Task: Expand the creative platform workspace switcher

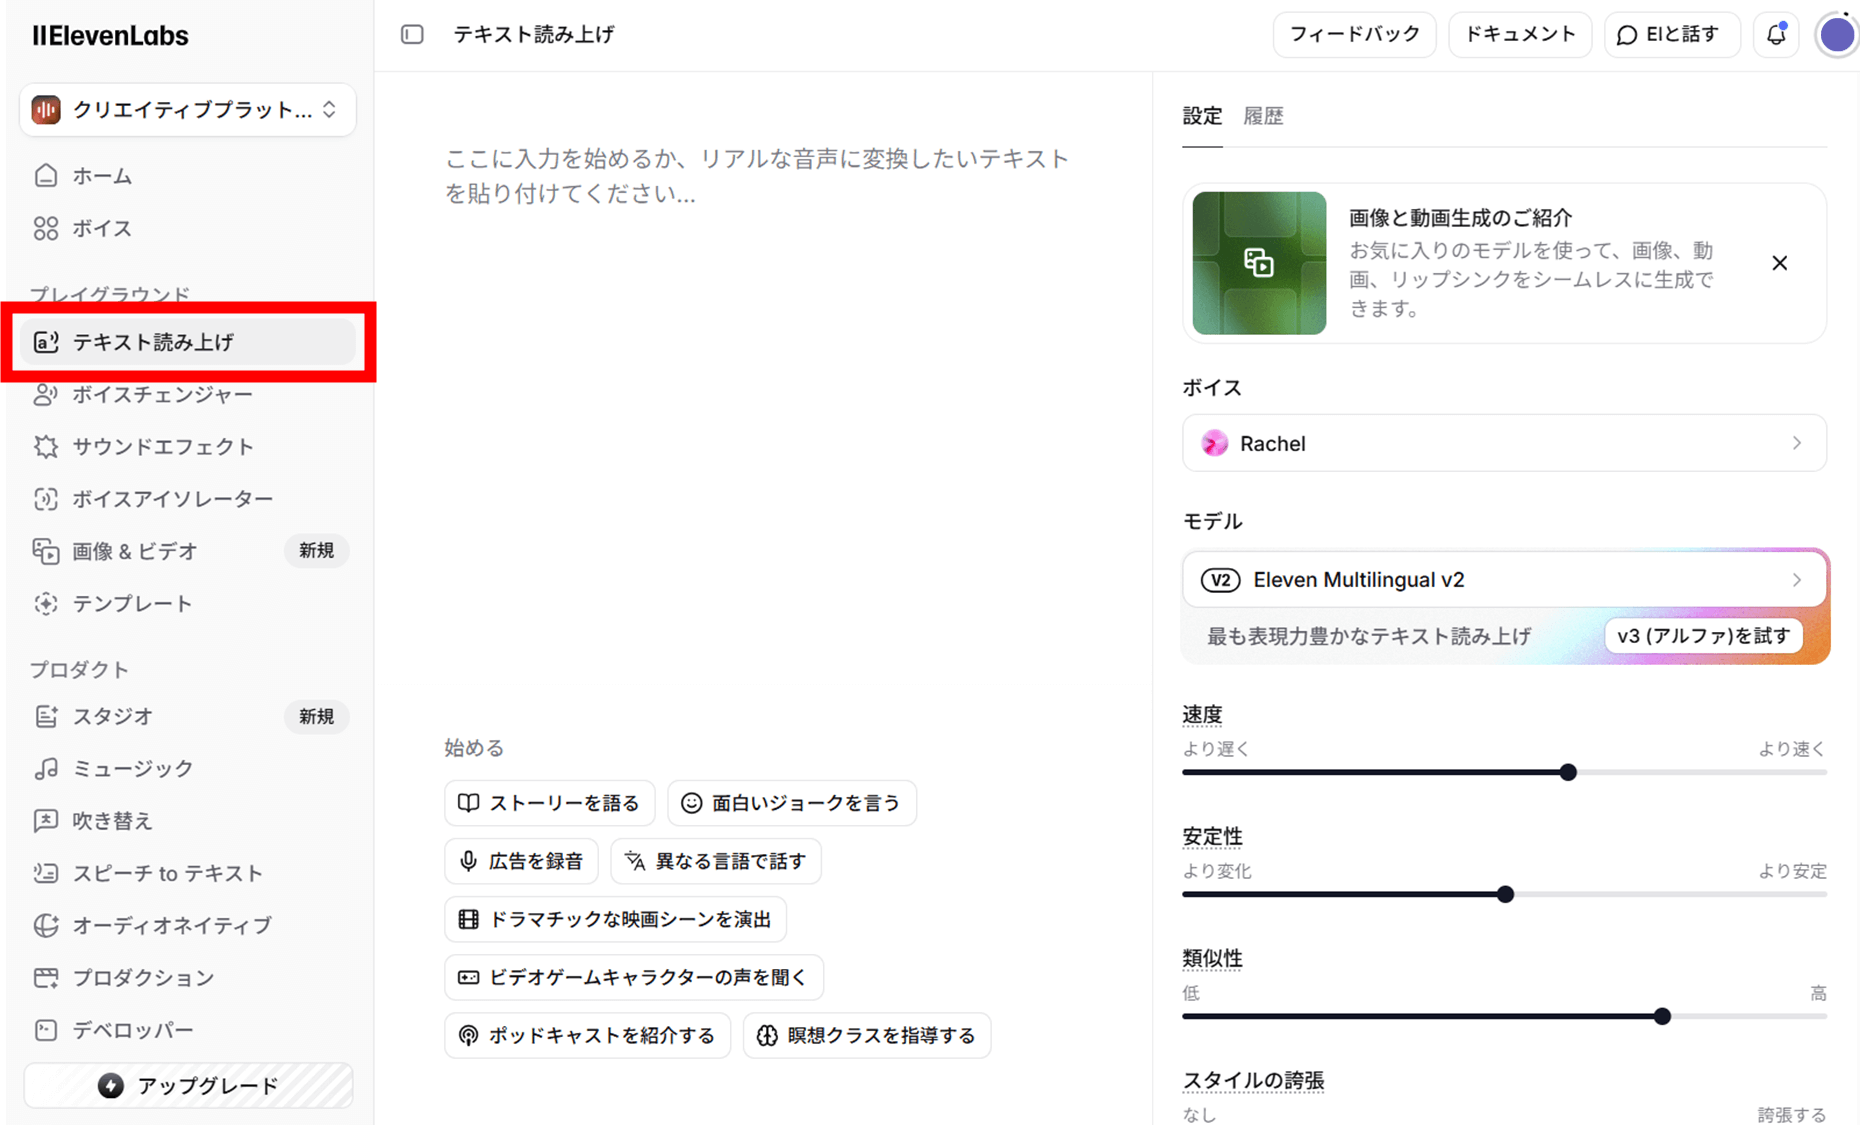Action: [x=187, y=110]
